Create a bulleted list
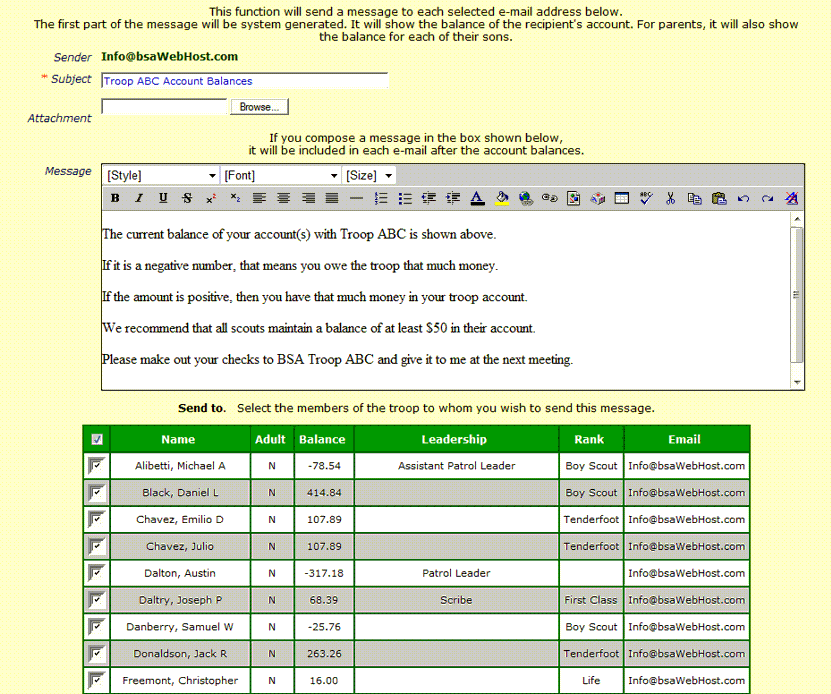The height and width of the screenshot is (694, 831). coord(405,199)
